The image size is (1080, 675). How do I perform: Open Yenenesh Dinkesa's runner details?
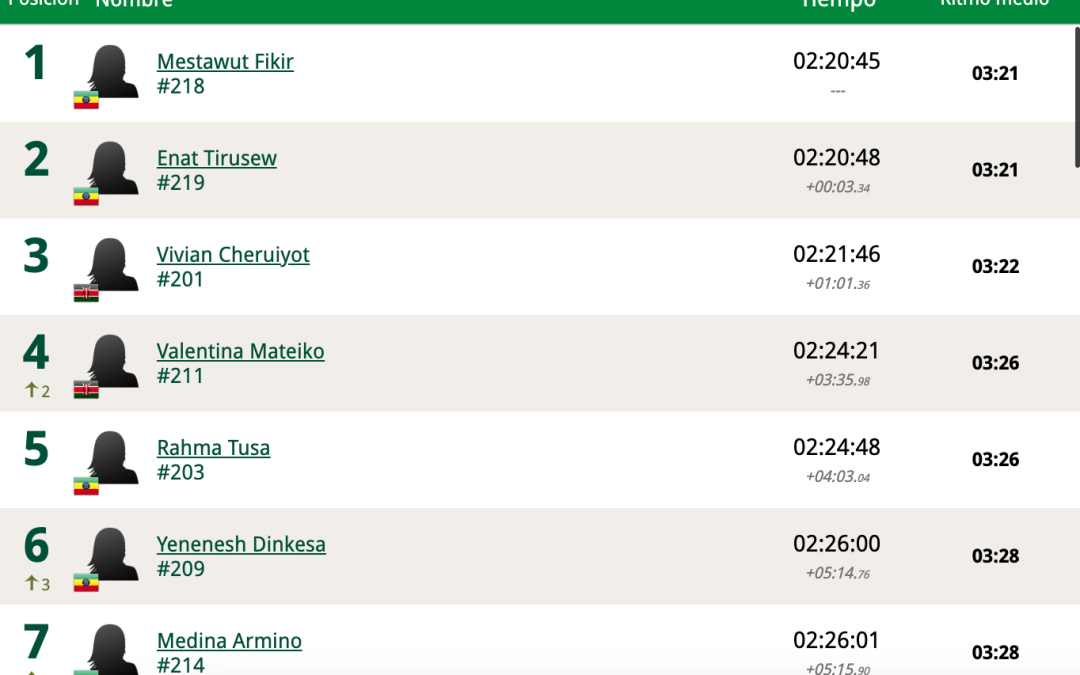click(x=241, y=545)
